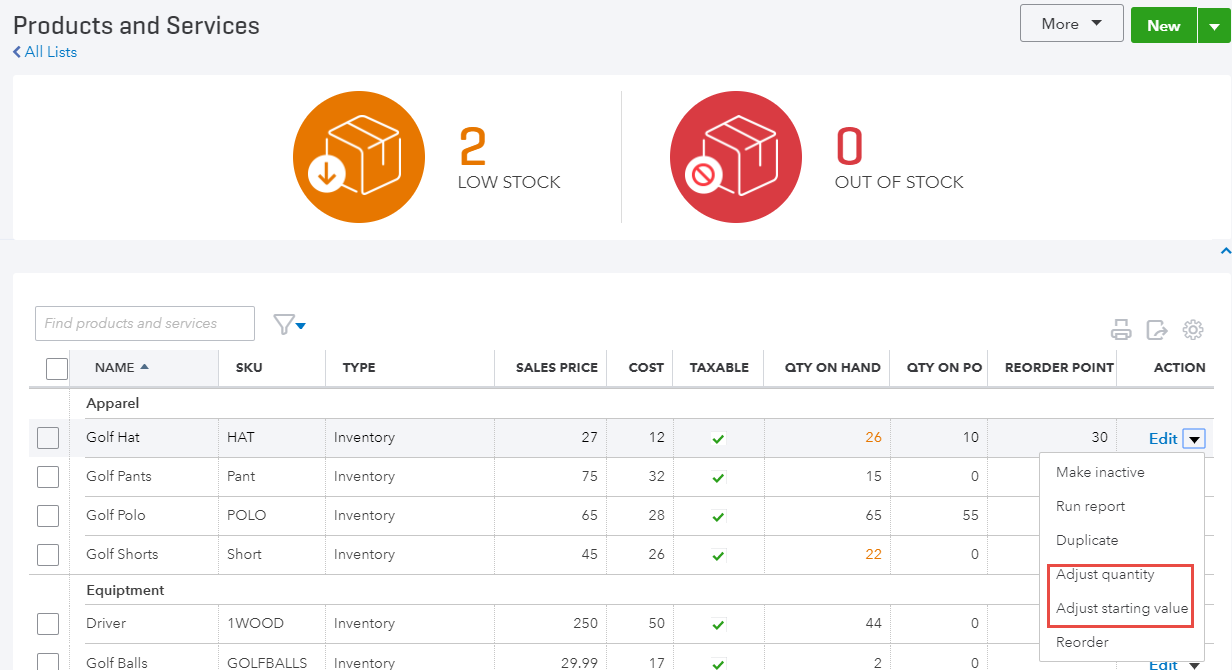Click Golf Hat reorder point 30
1232x670 pixels.
coord(1099,438)
